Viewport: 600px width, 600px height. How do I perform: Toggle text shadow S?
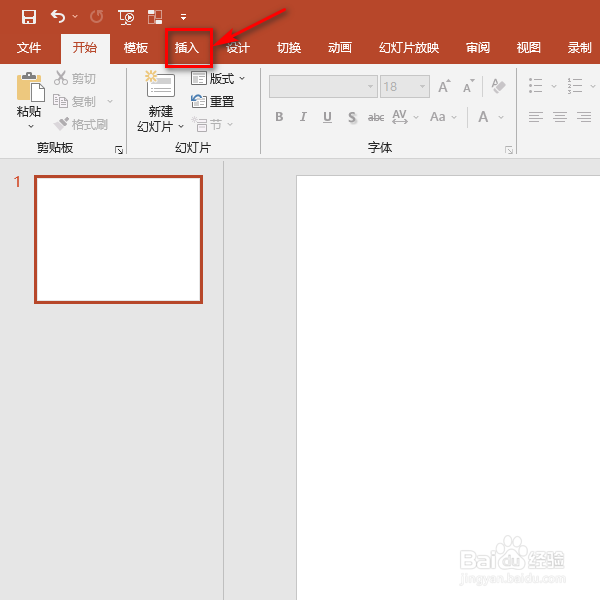pos(352,117)
